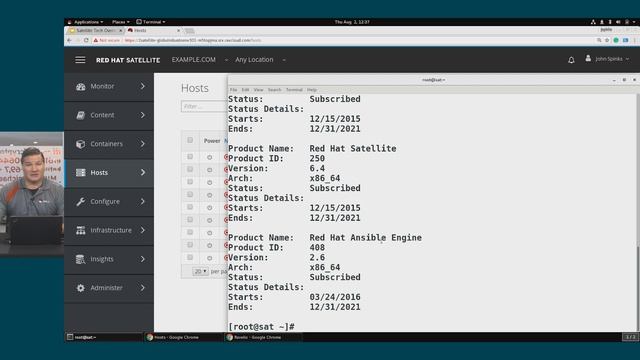Open the clock and calendar in the top panel

tap(352, 22)
